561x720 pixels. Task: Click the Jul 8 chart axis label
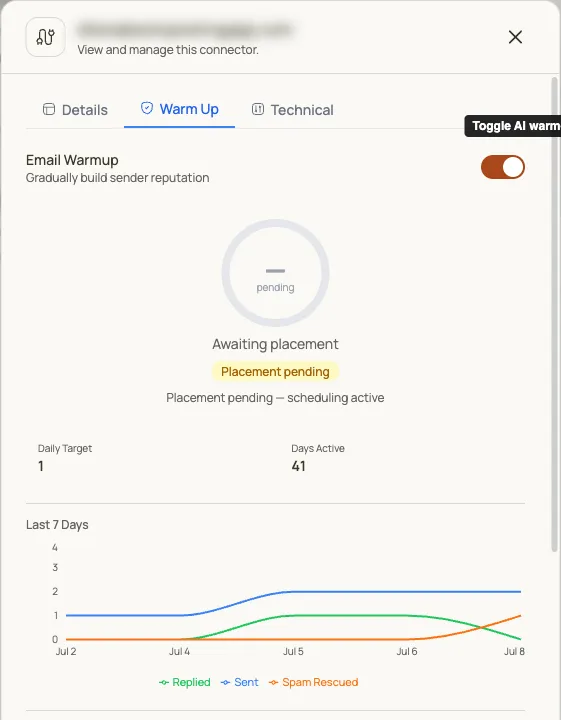514,652
